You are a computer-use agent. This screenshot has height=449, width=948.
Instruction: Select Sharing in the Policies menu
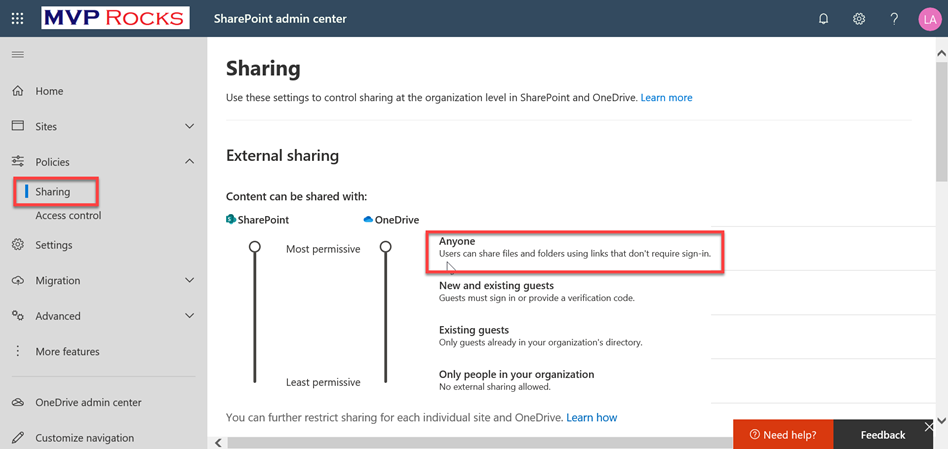tap(53, 192)
